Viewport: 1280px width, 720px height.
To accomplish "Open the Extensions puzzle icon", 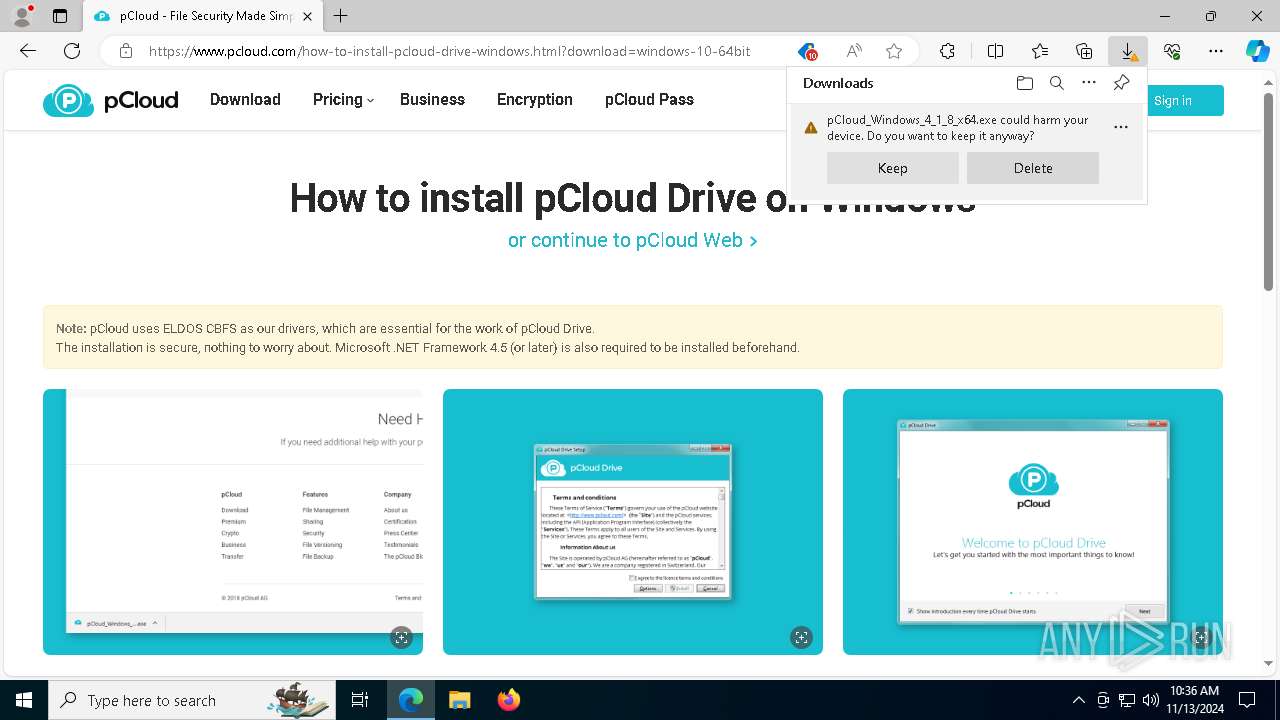I will (947, 51).
